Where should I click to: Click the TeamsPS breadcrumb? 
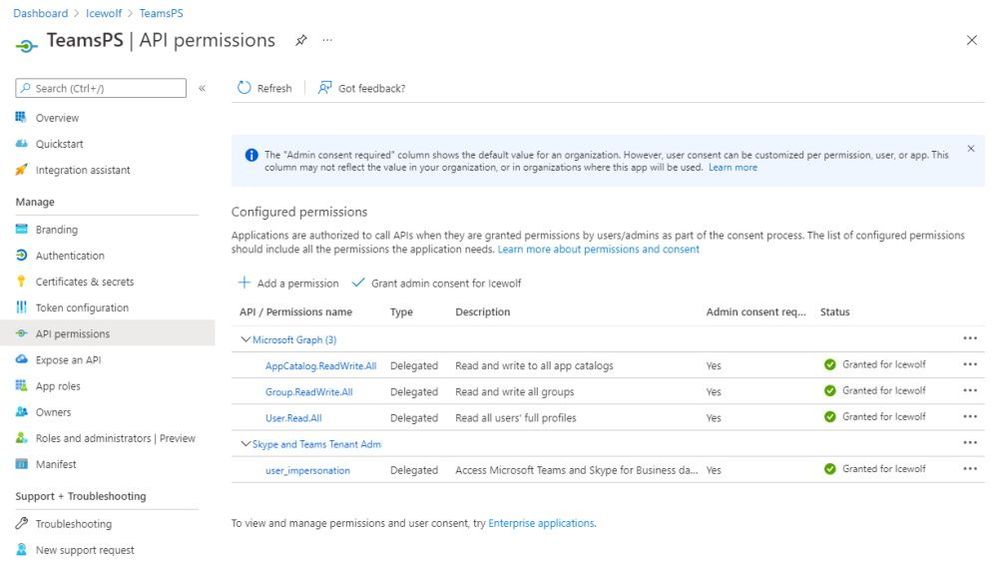pos(161,13)
